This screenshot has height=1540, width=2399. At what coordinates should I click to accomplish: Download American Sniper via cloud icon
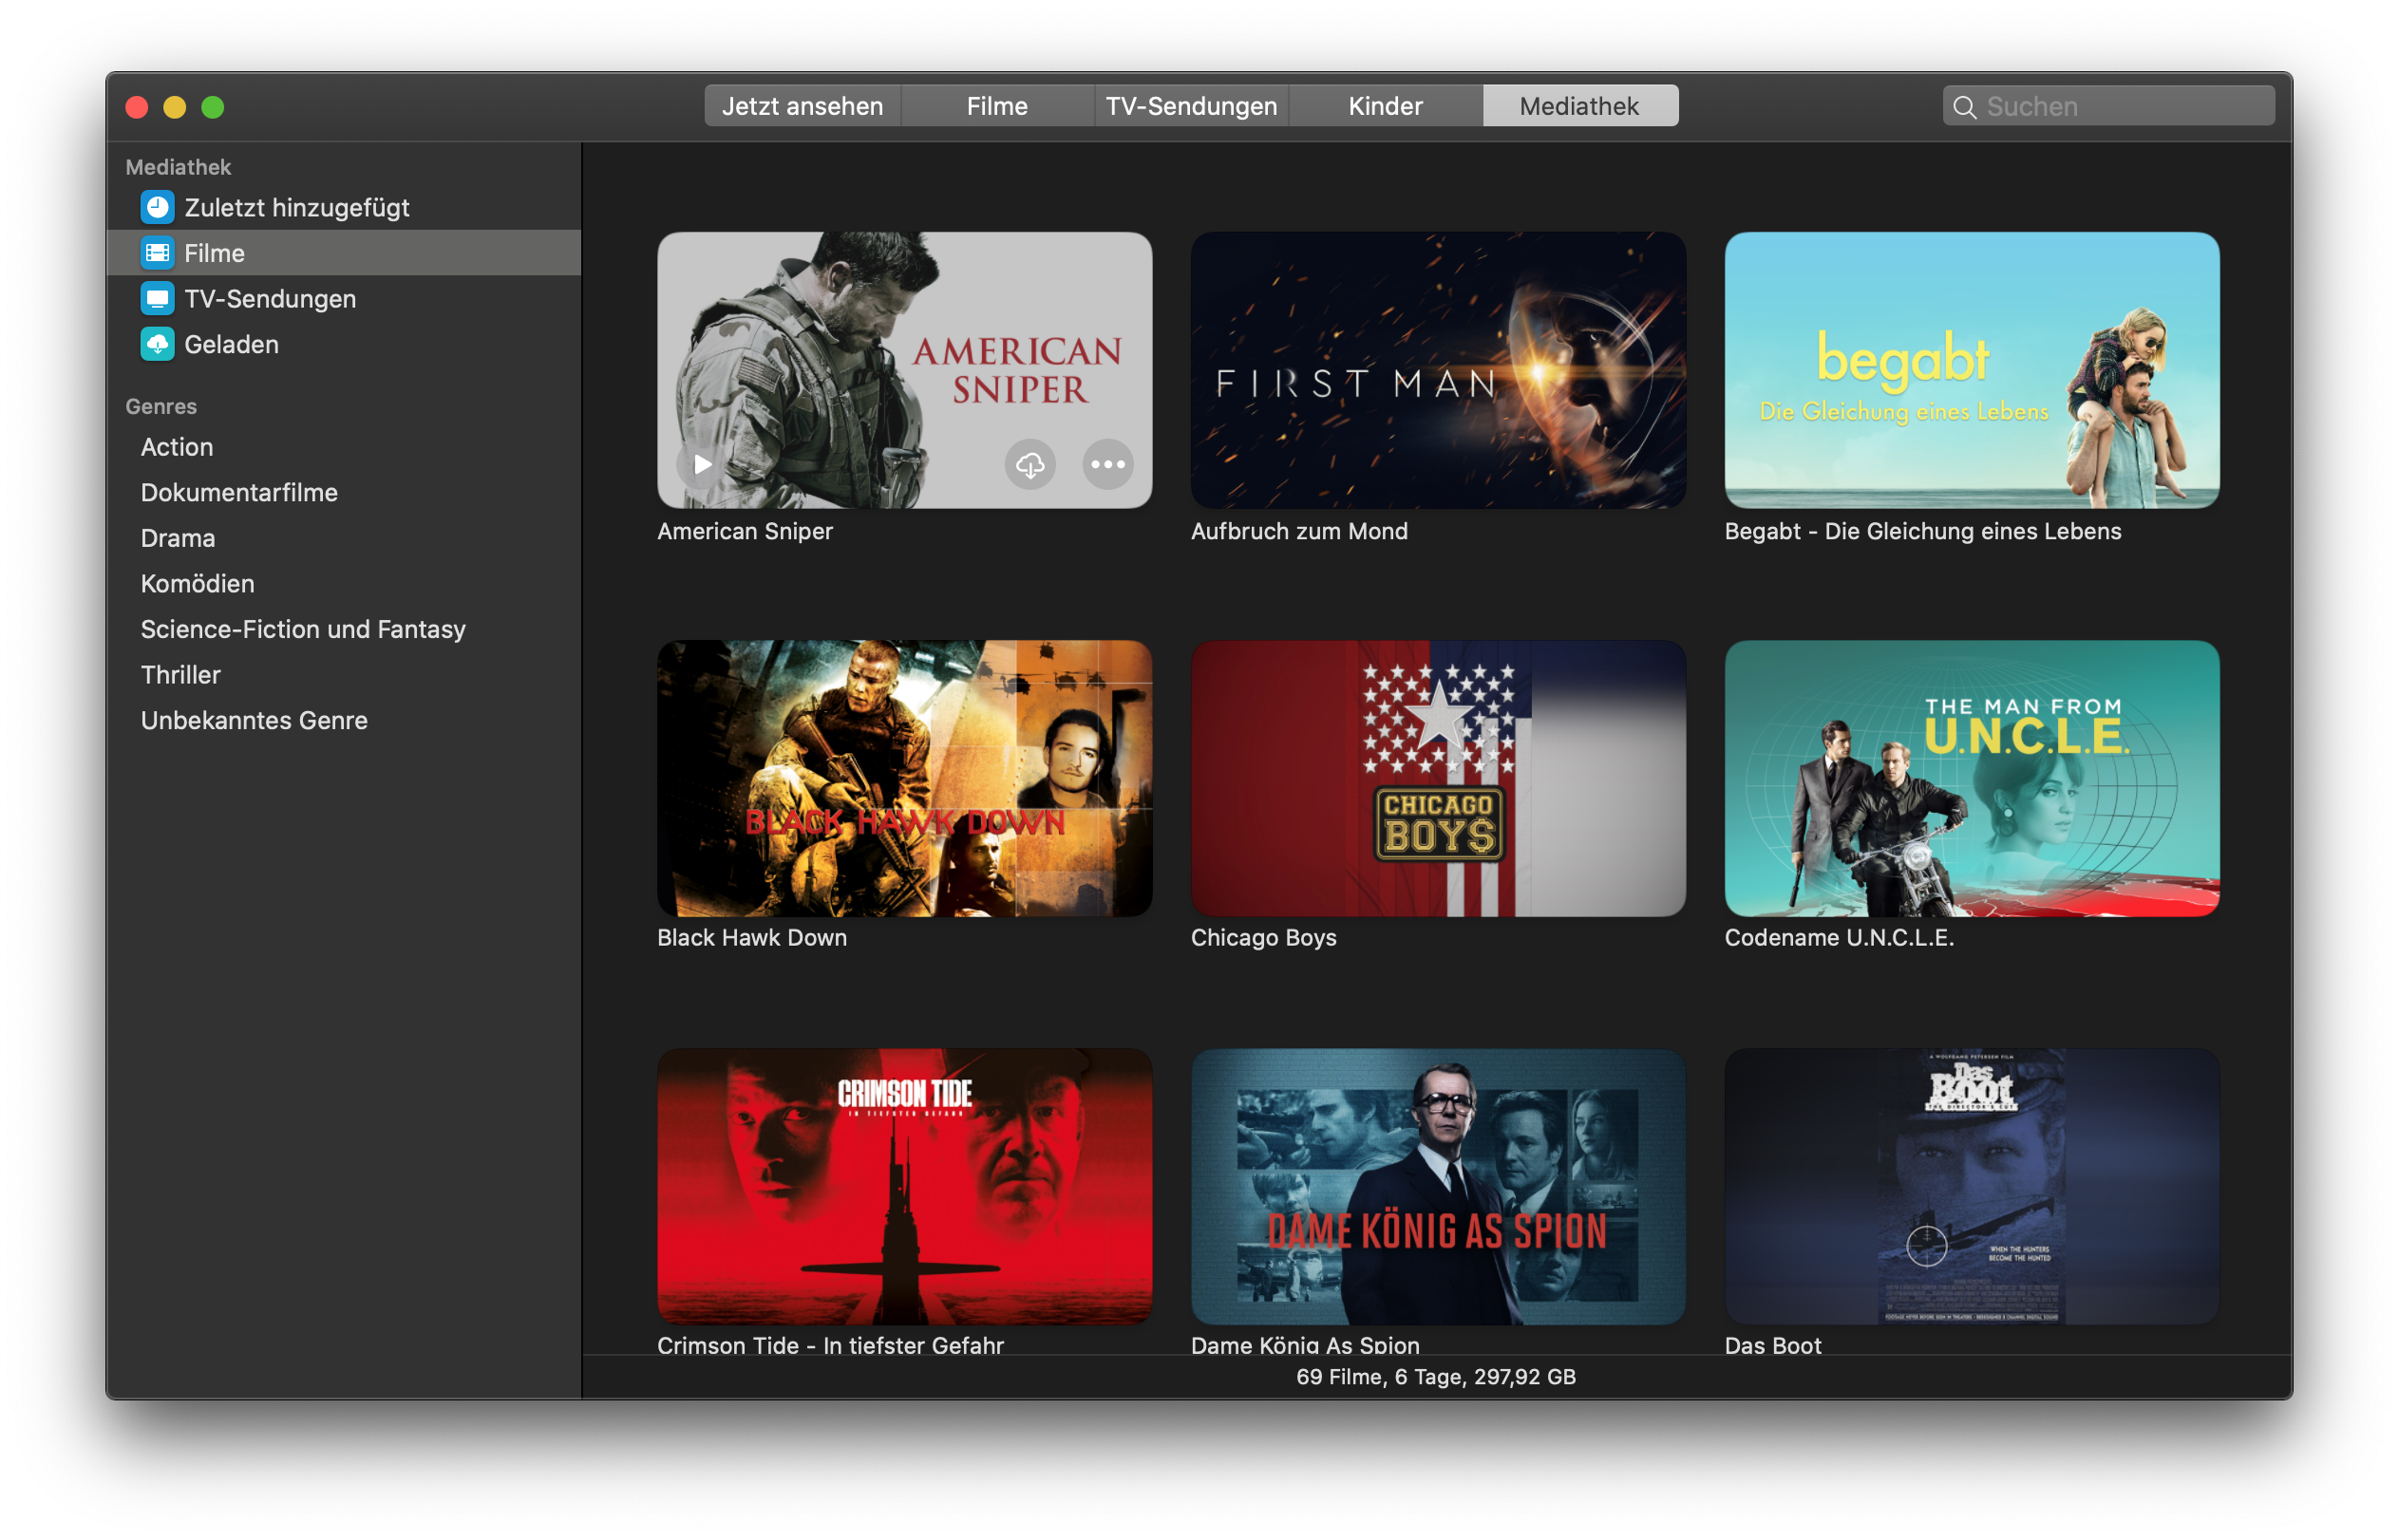click(x=1030, y=464)
